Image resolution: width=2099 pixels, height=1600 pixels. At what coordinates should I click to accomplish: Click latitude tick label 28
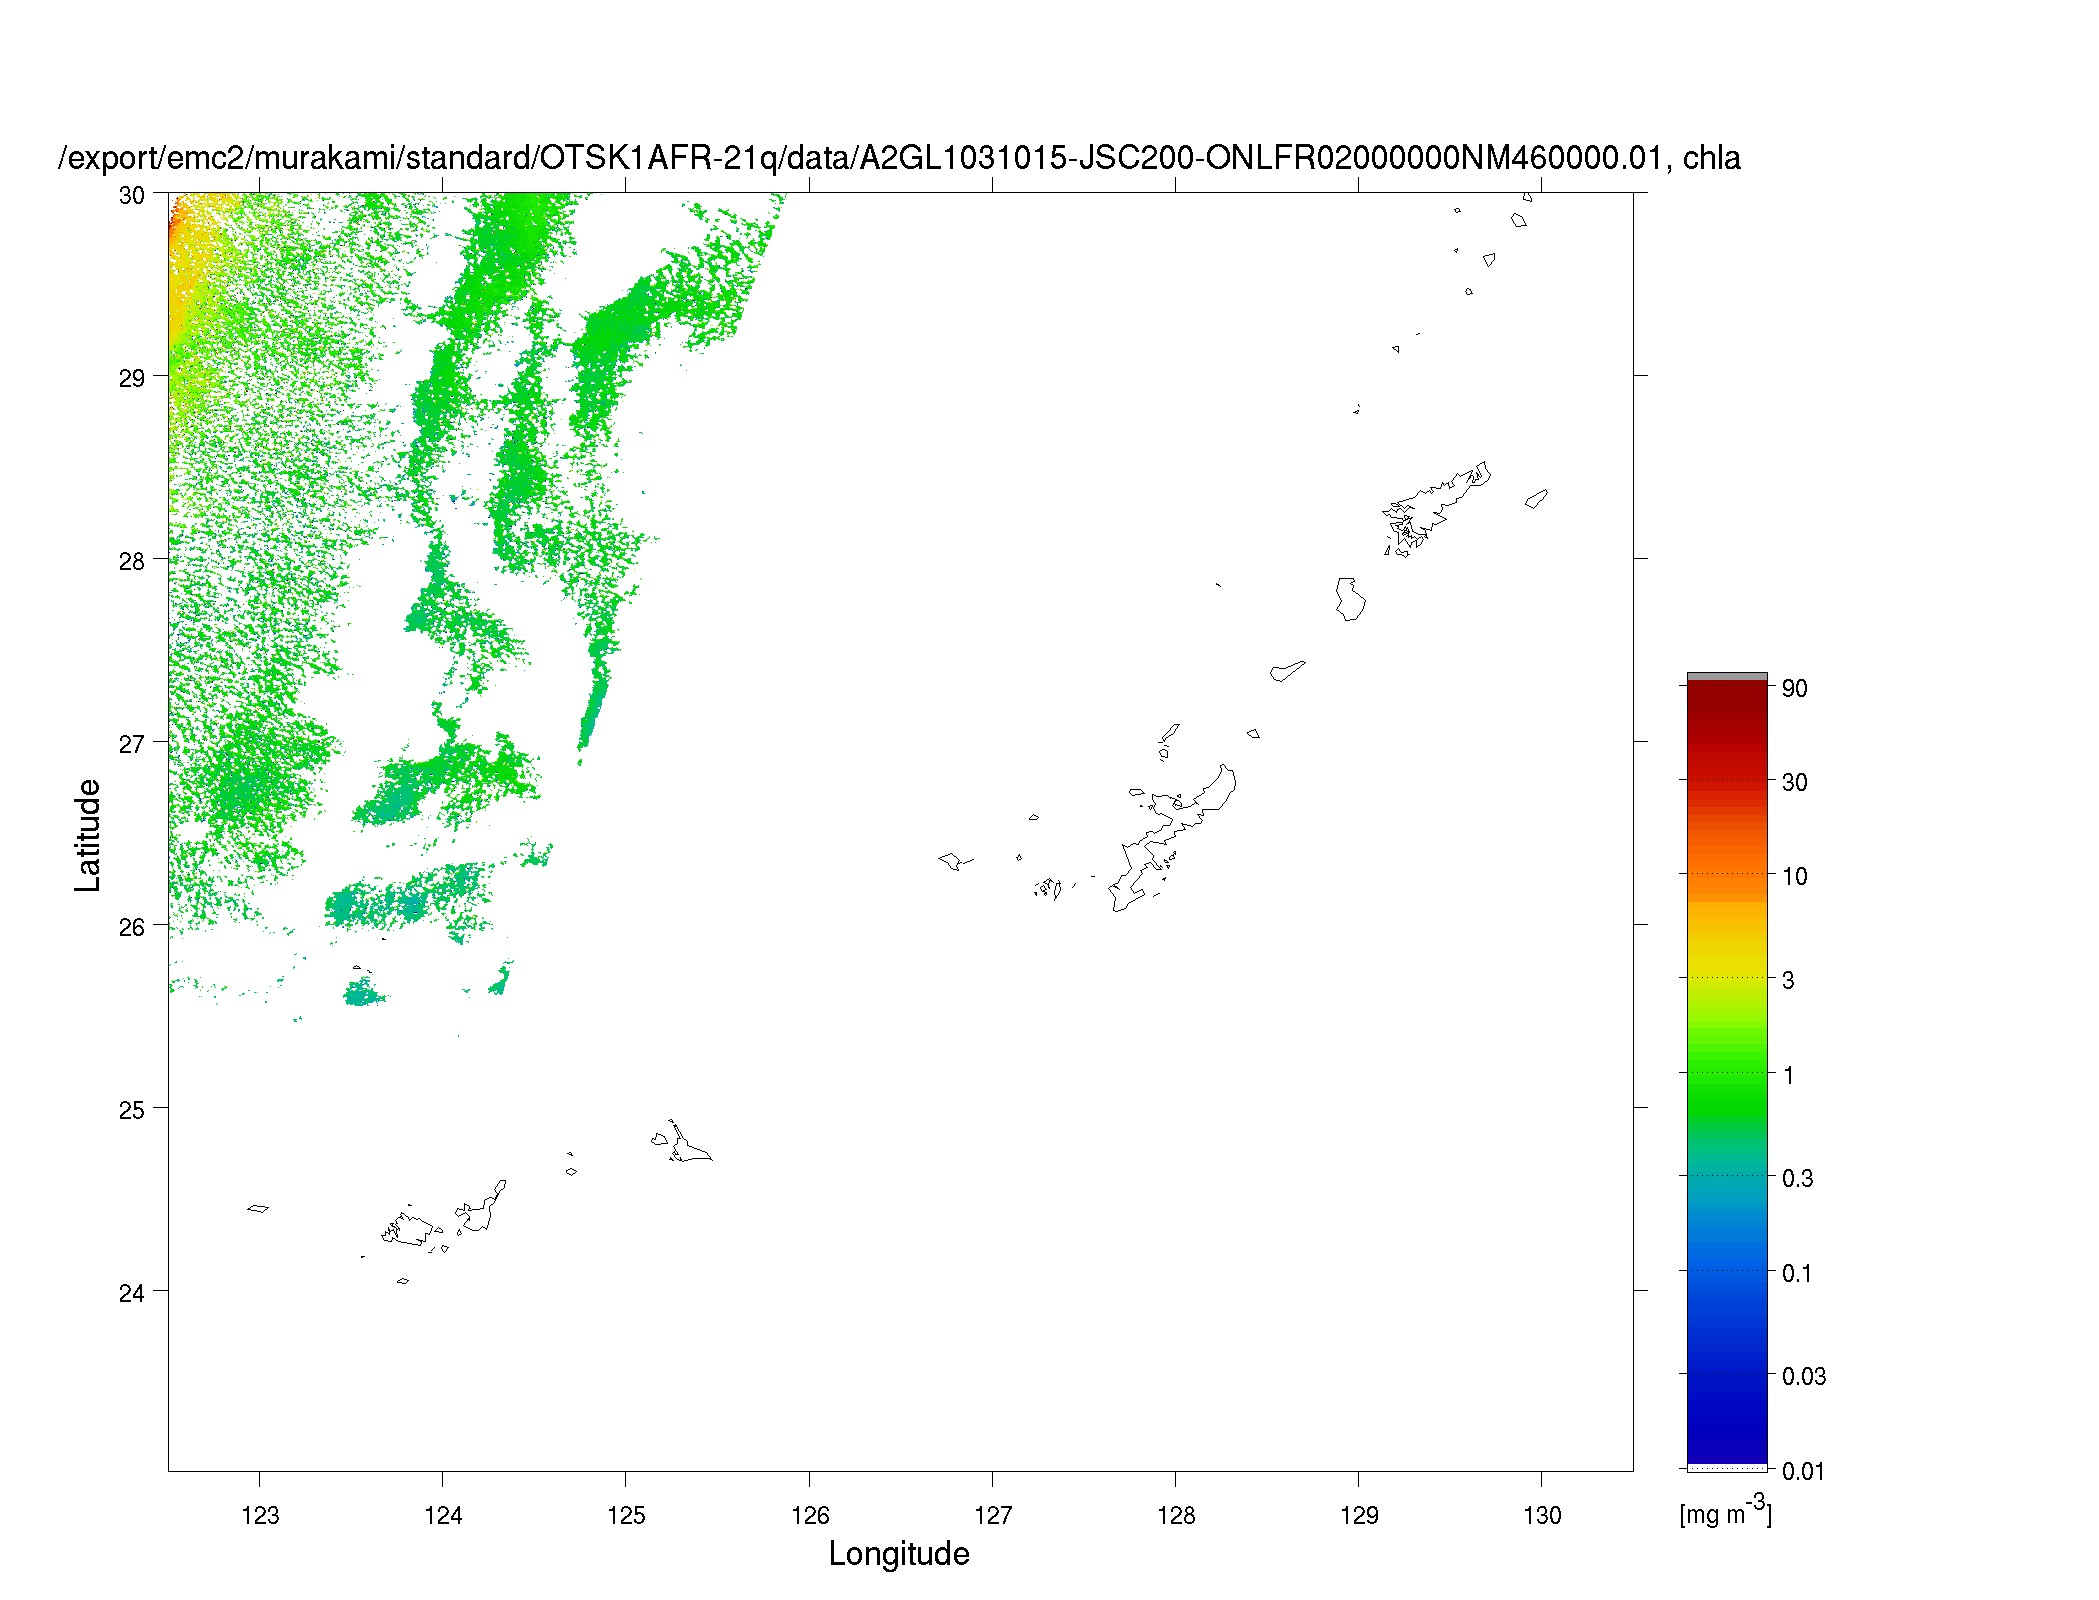[131, 561]
